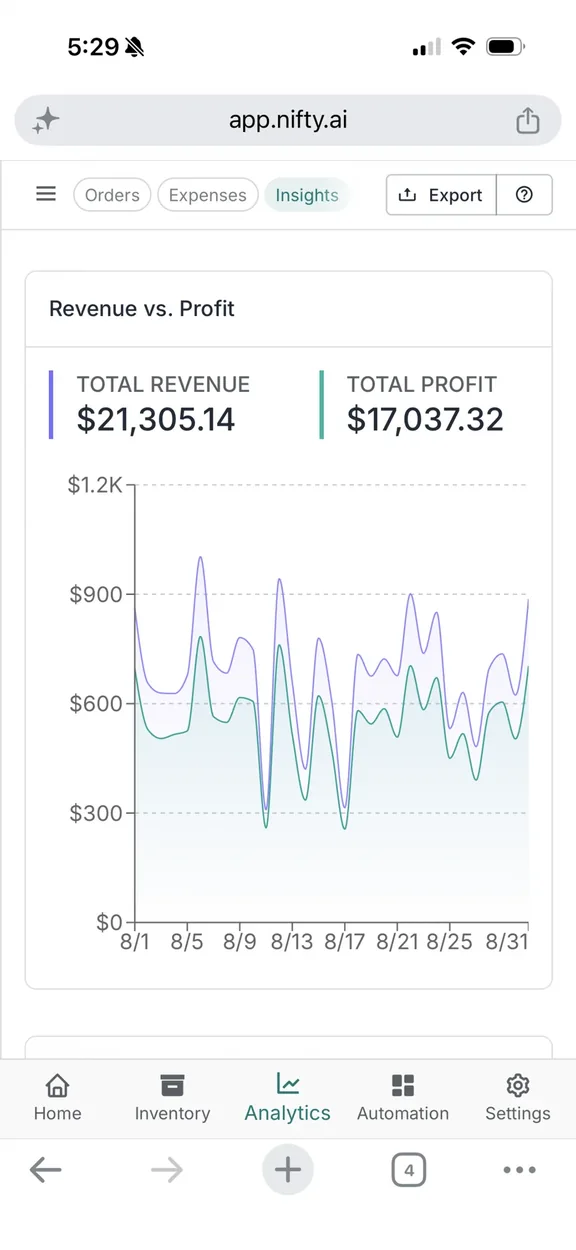
Task: Open Inventory in bottom navigation
Action: point(172,1098)
